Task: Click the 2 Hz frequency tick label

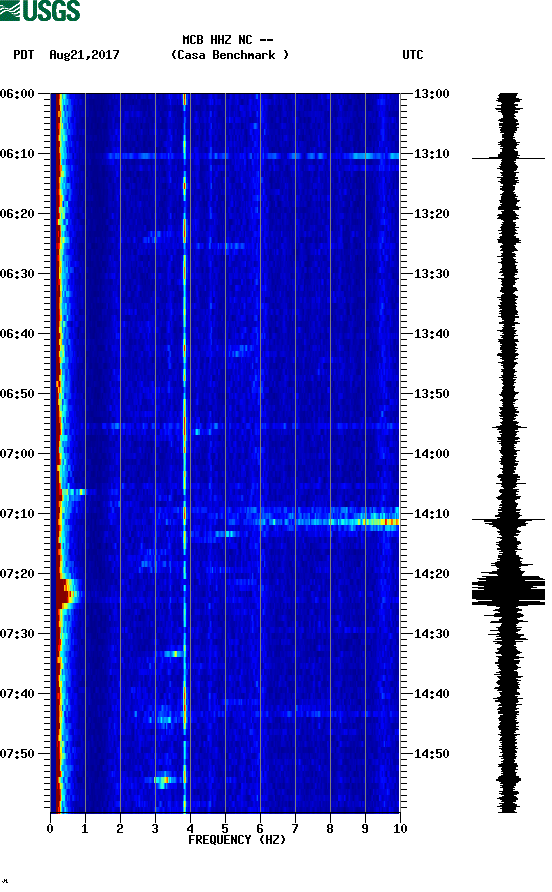Action: [x=120, y=829]
